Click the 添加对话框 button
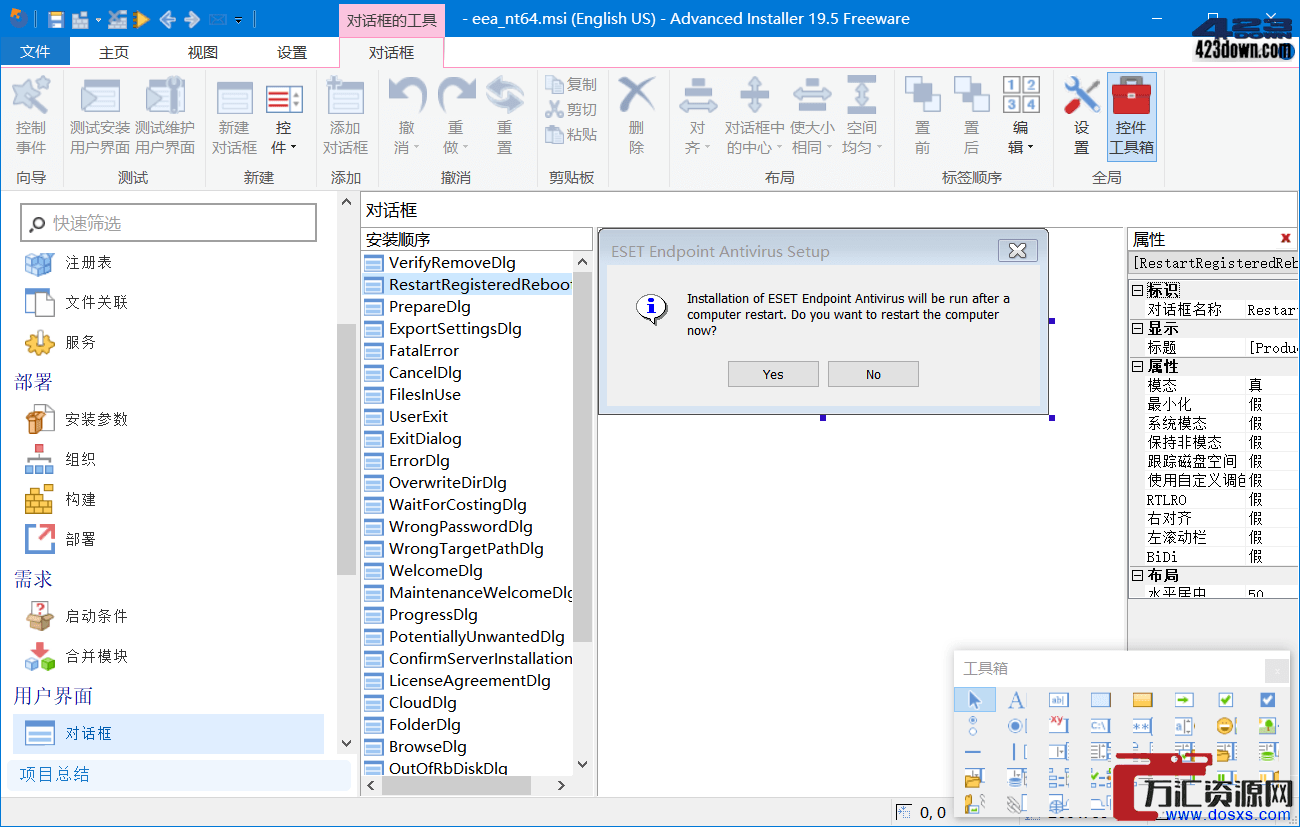 pos(345,116)
